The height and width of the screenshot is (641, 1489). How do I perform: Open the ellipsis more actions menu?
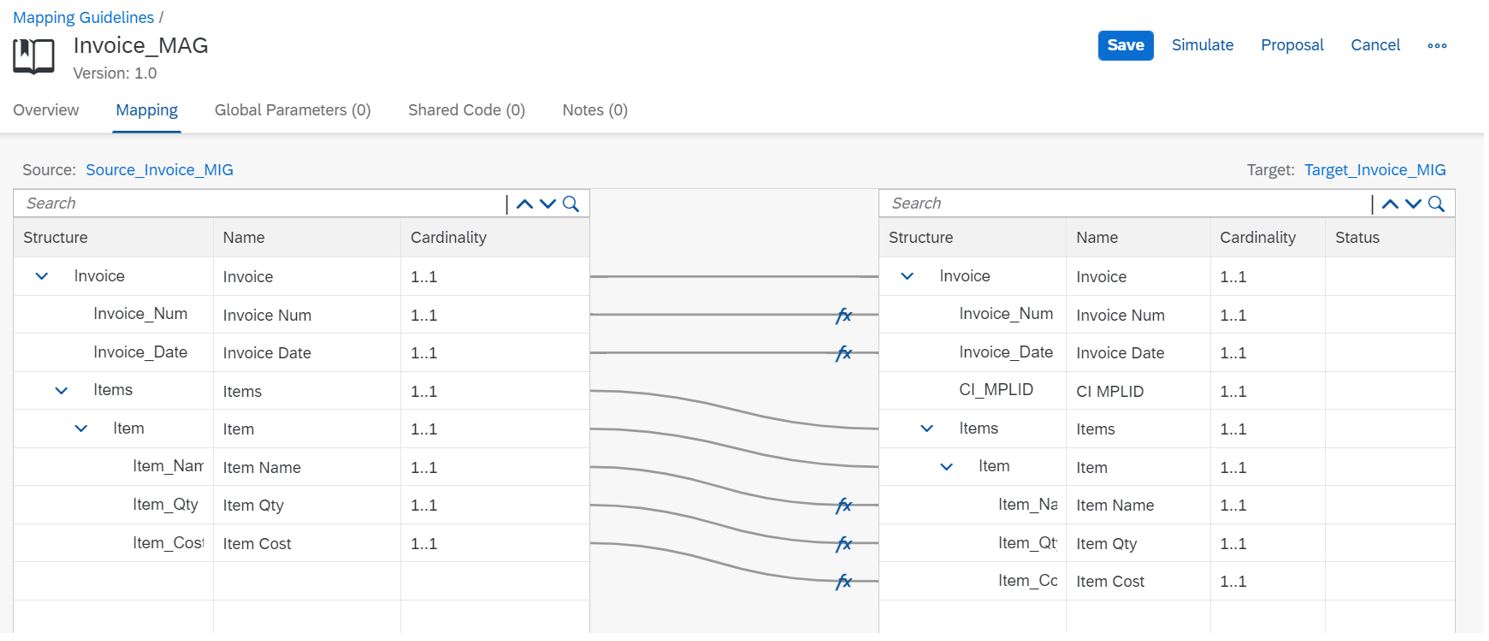(x=1437, y=45)
